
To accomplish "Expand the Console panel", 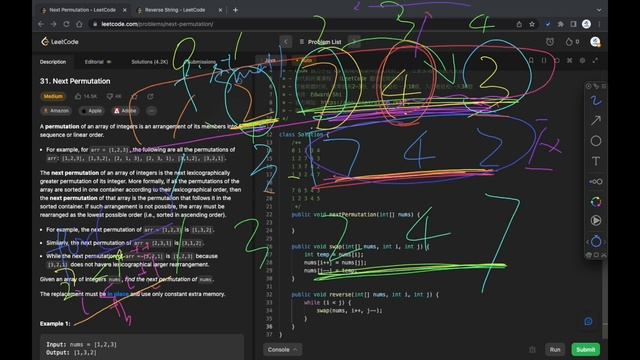I will tap(282, 350).
